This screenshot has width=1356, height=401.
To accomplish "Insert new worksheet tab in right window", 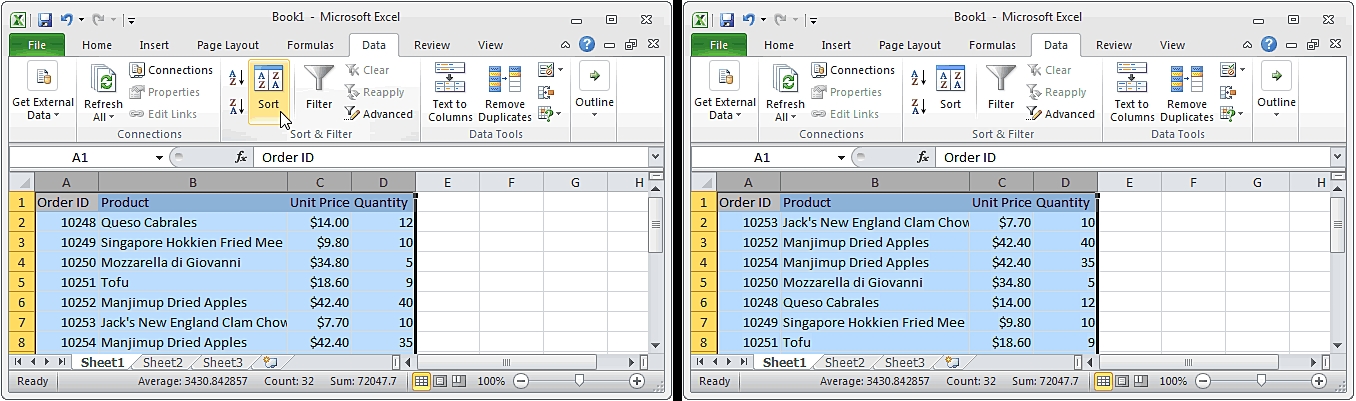I will tap(951, 362).
